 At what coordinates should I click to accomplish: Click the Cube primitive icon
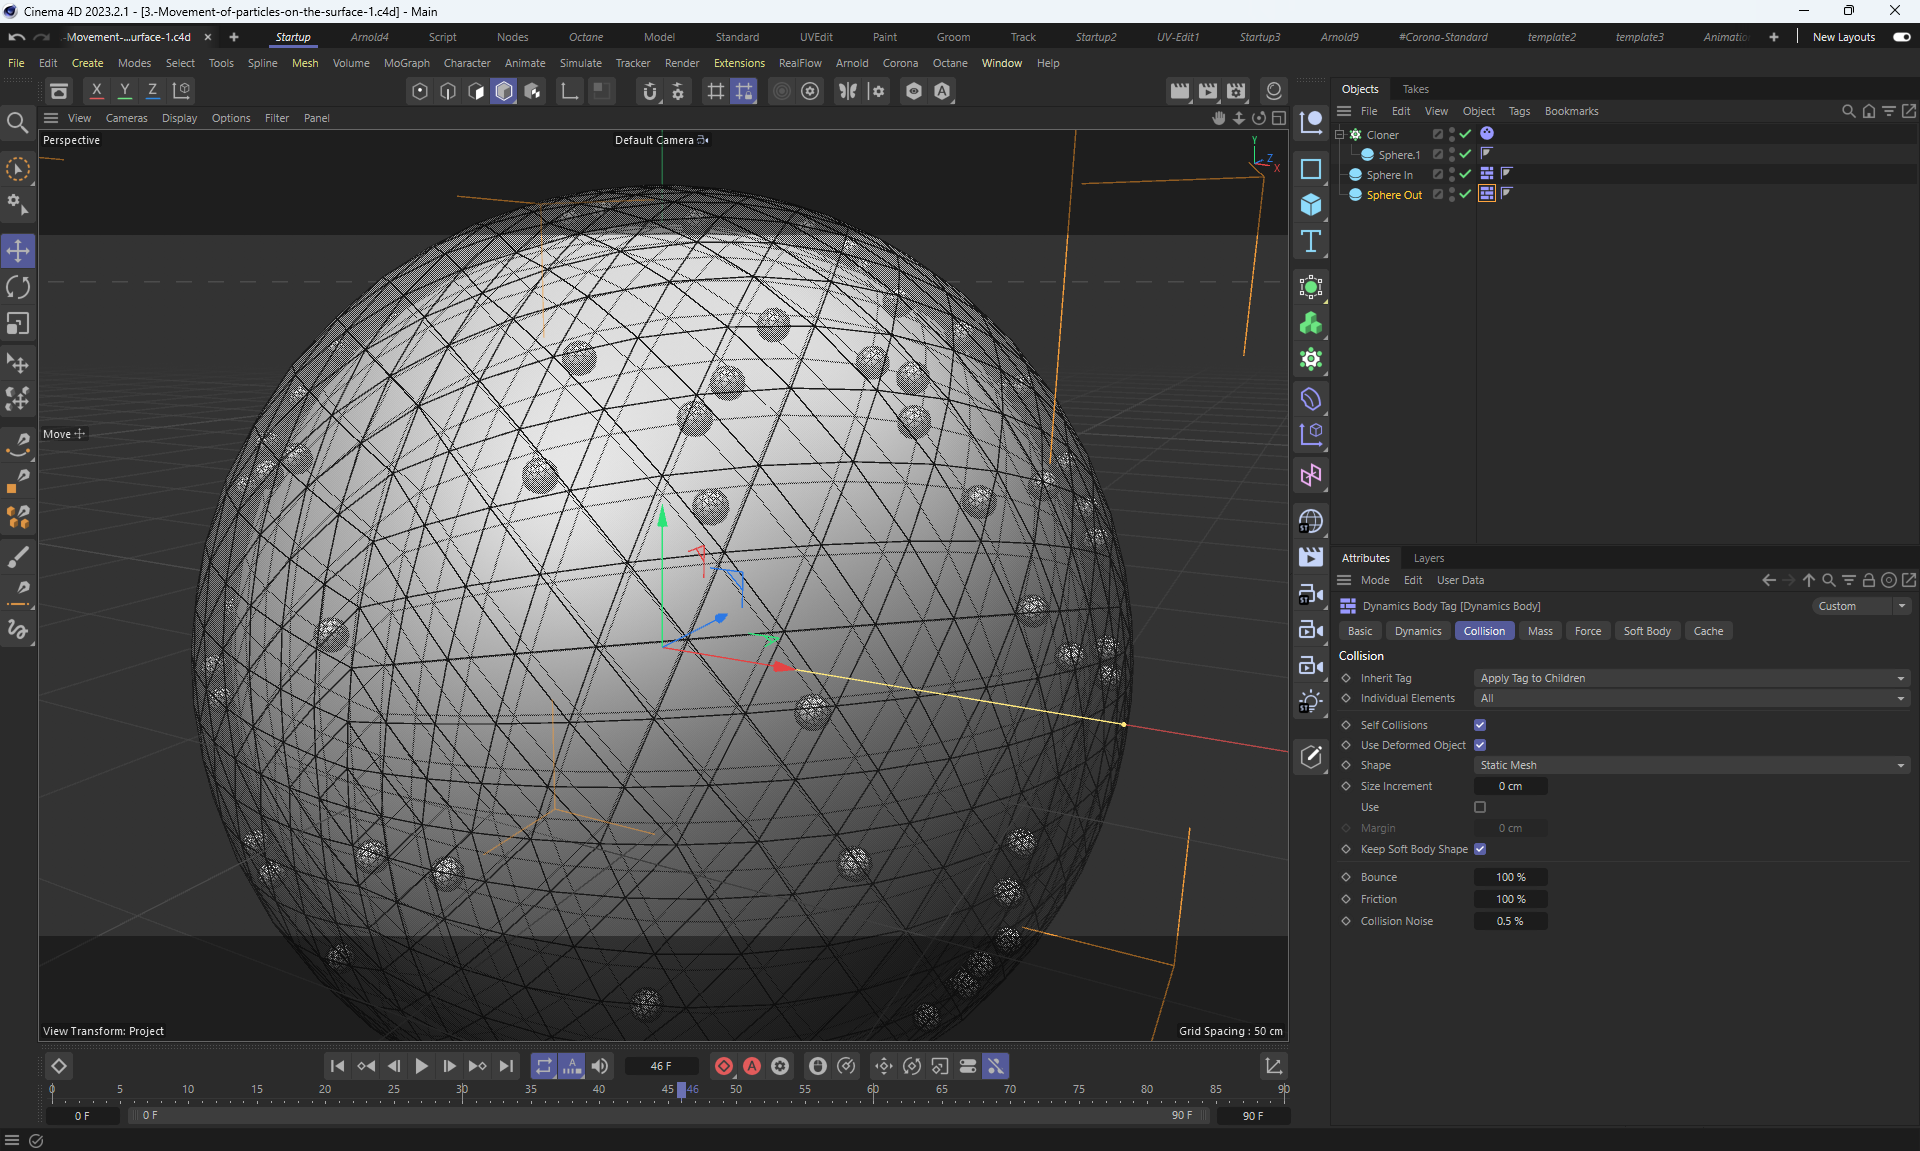pos(1310,205)
